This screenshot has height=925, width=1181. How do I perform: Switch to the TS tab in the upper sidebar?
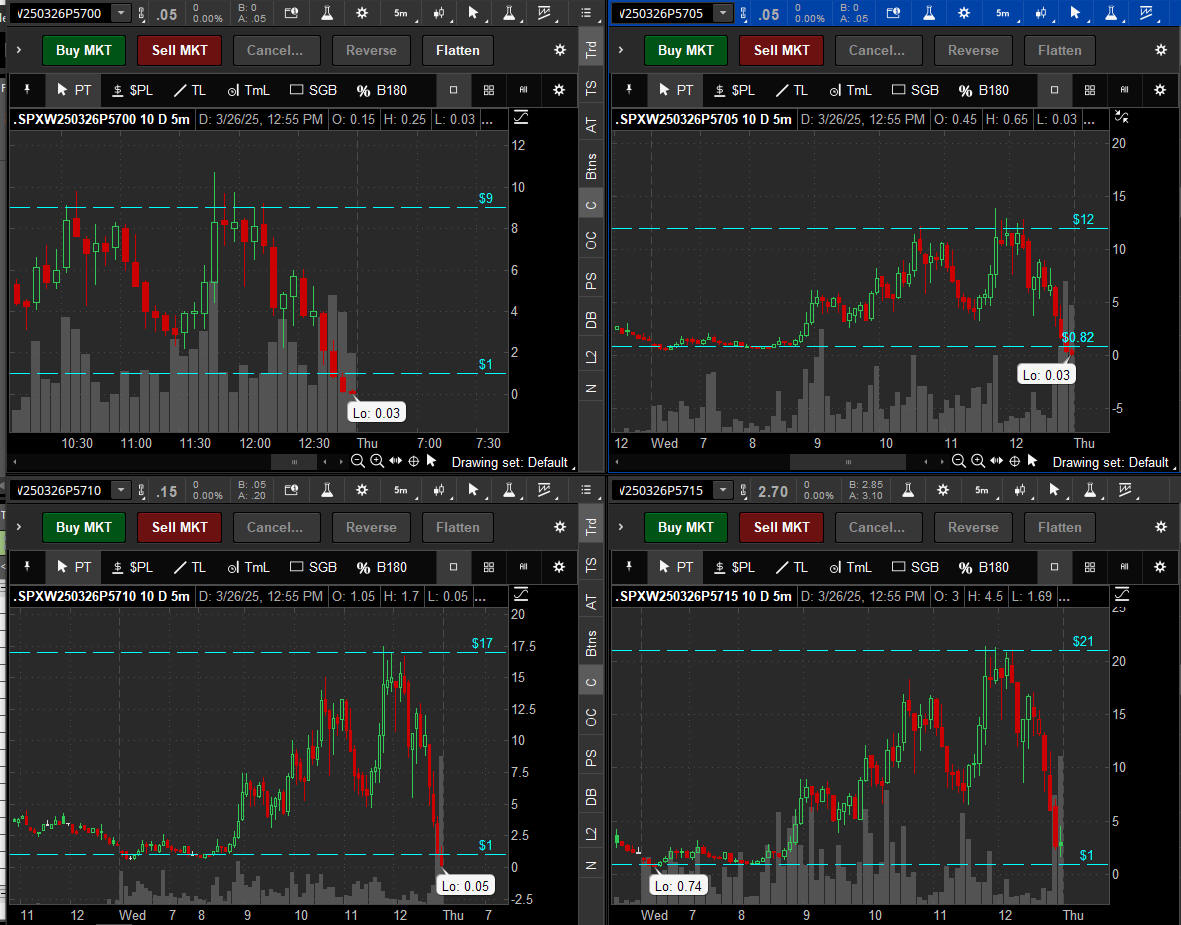pos(591,89)
